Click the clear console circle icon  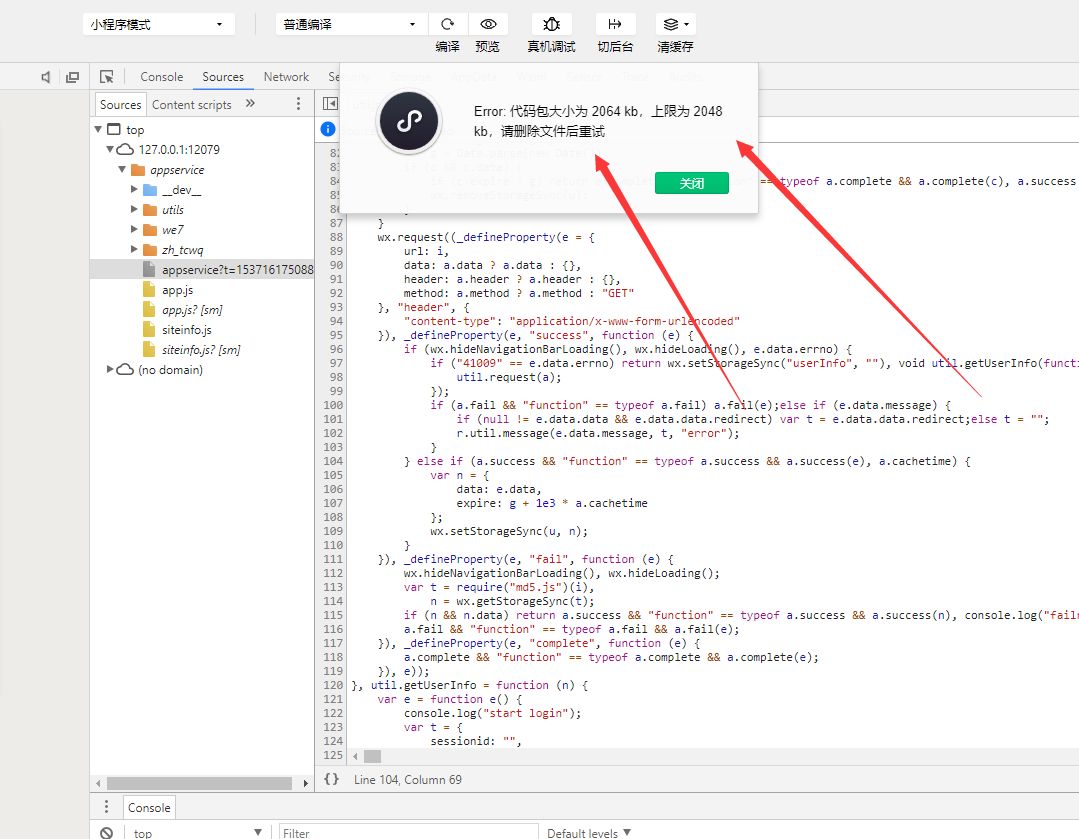click(x=107, y=833)
